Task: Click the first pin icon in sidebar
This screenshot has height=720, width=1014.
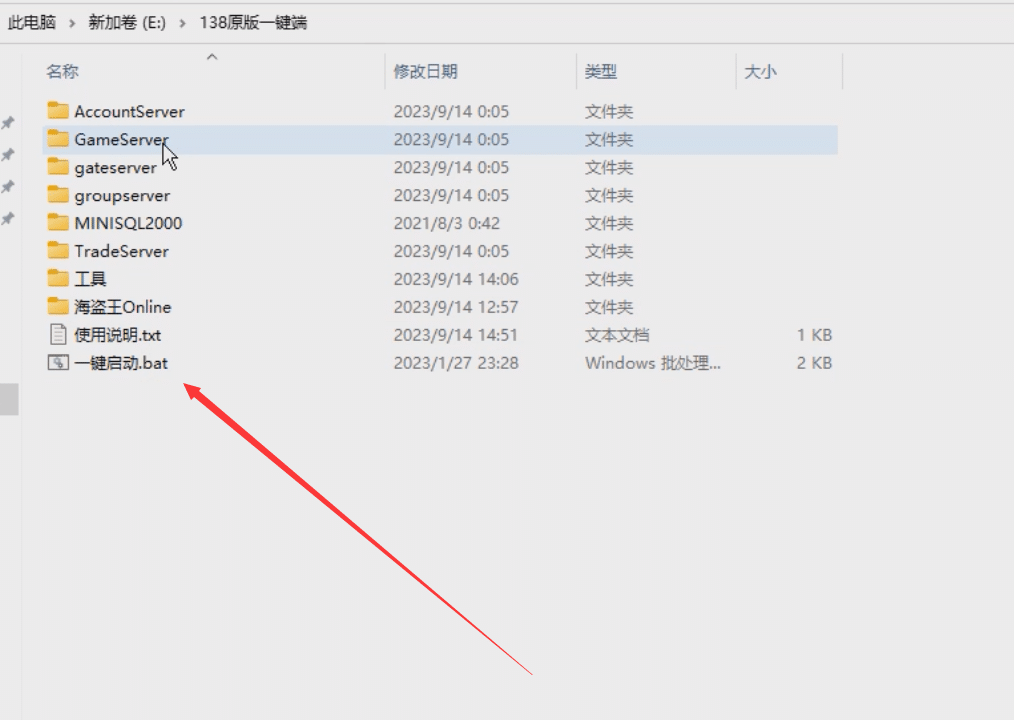Action: [x=8, y=123]
